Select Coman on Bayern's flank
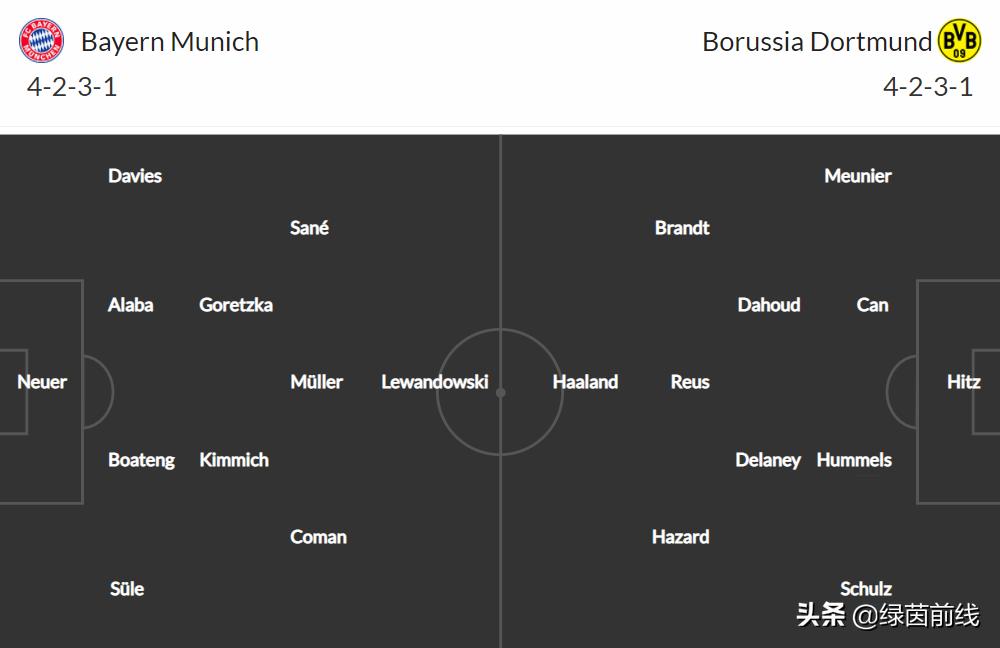The image size is (1000, 648). pyautogui.click(x=318, y=537)
